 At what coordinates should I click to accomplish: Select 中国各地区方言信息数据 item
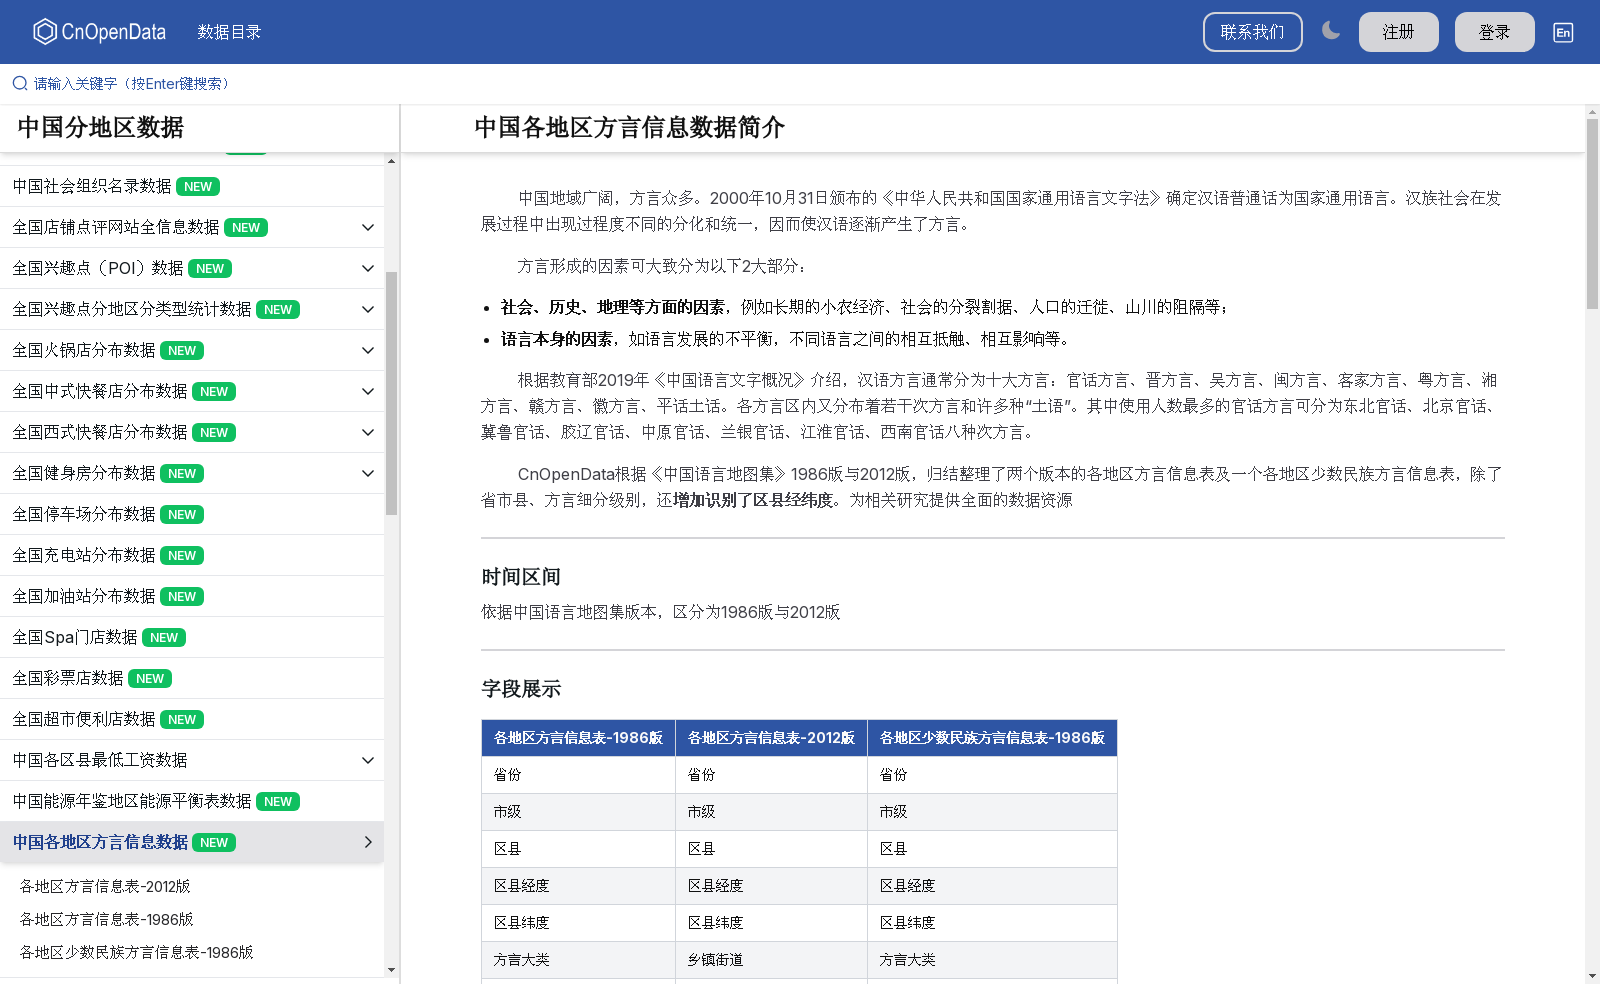(100, 842)
